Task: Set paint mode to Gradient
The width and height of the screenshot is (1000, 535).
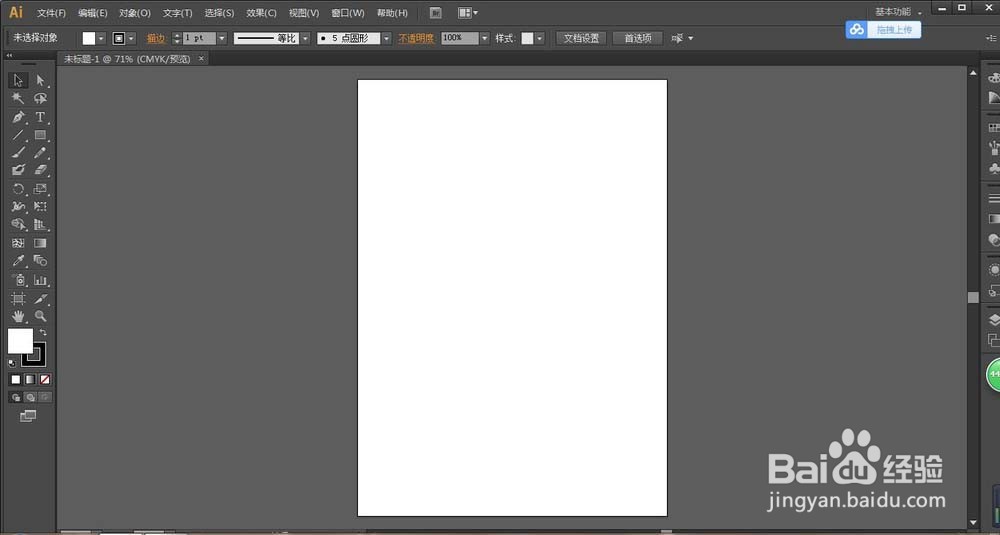Action: point(30,379)
